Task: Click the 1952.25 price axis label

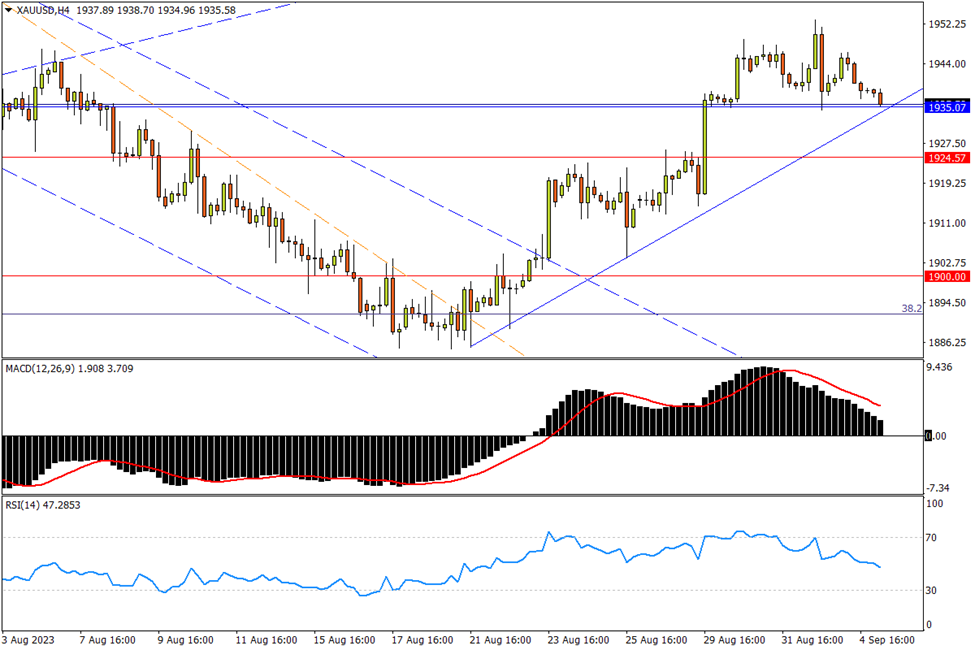Action: (946, 24)
